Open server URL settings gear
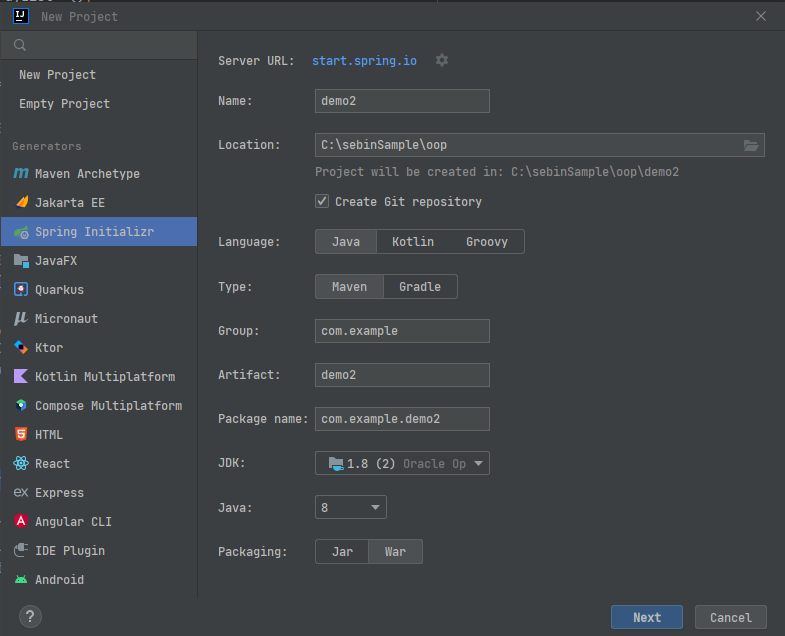The height and width of the screenshot is (636, 785). tap(442, 60)
